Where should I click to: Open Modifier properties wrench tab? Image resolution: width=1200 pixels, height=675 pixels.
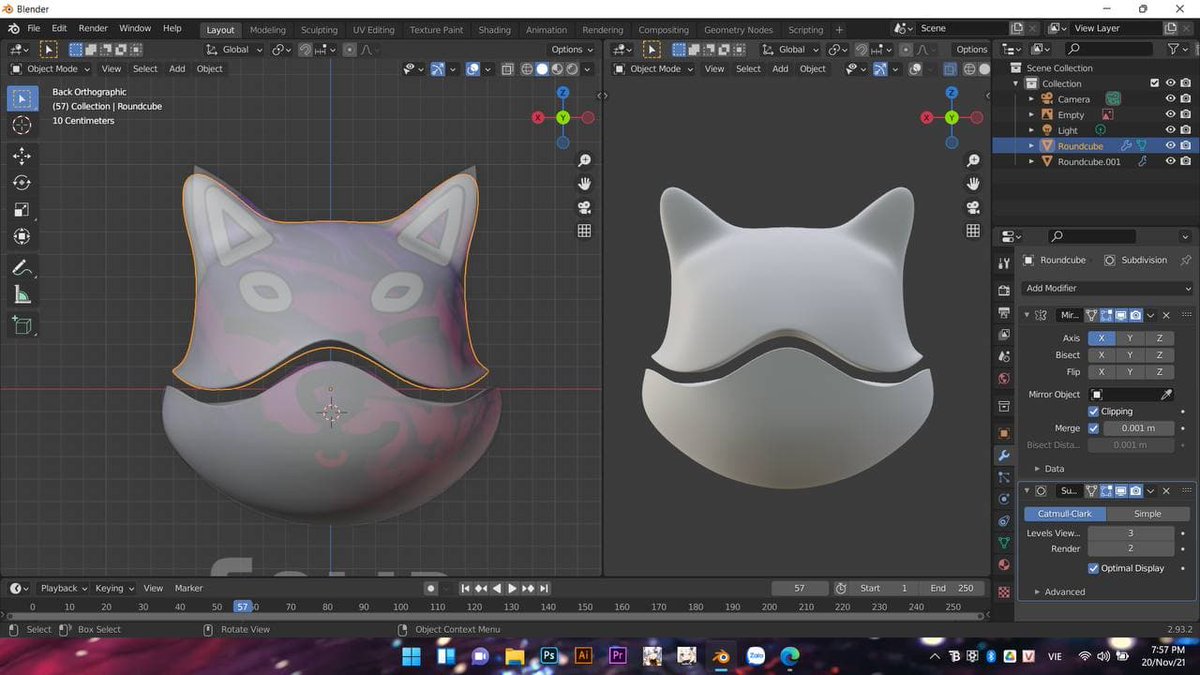[1004, 455]
